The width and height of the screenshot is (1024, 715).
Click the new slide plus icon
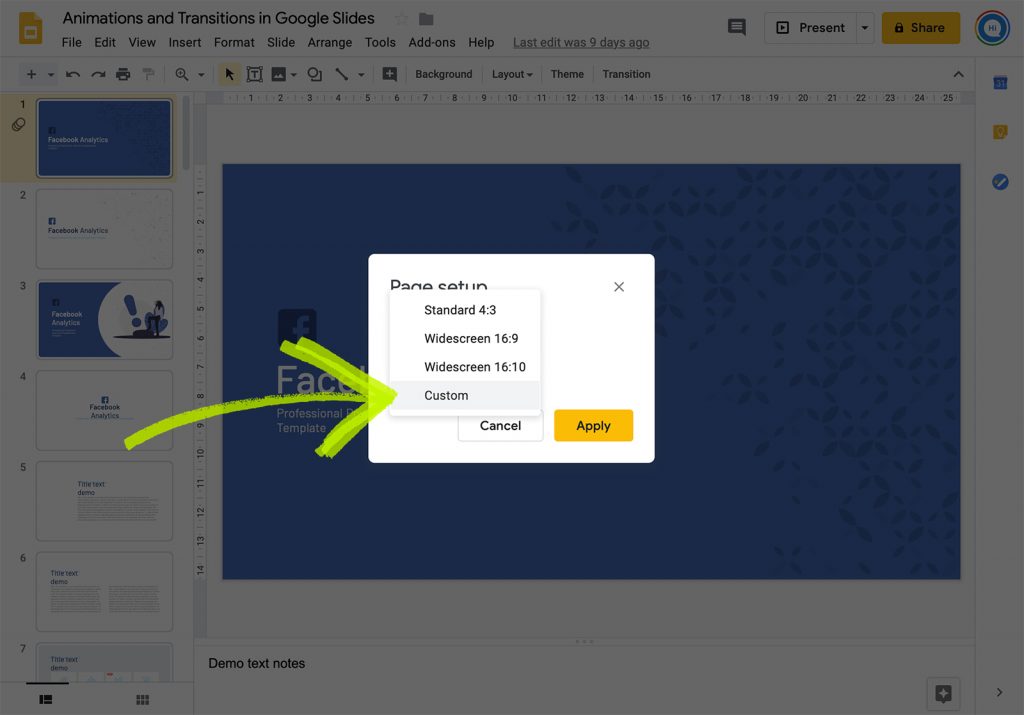31,74
